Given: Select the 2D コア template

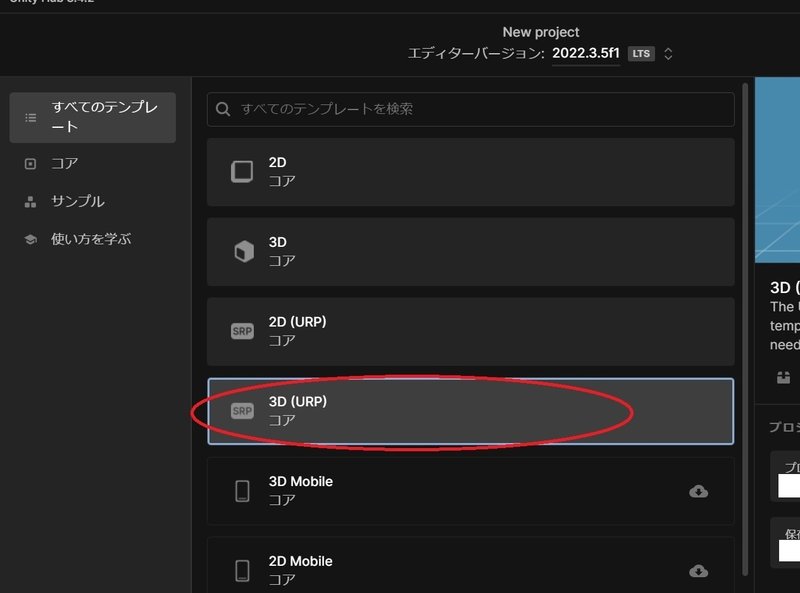Looking at the screenshot, I should pos(470,172).
